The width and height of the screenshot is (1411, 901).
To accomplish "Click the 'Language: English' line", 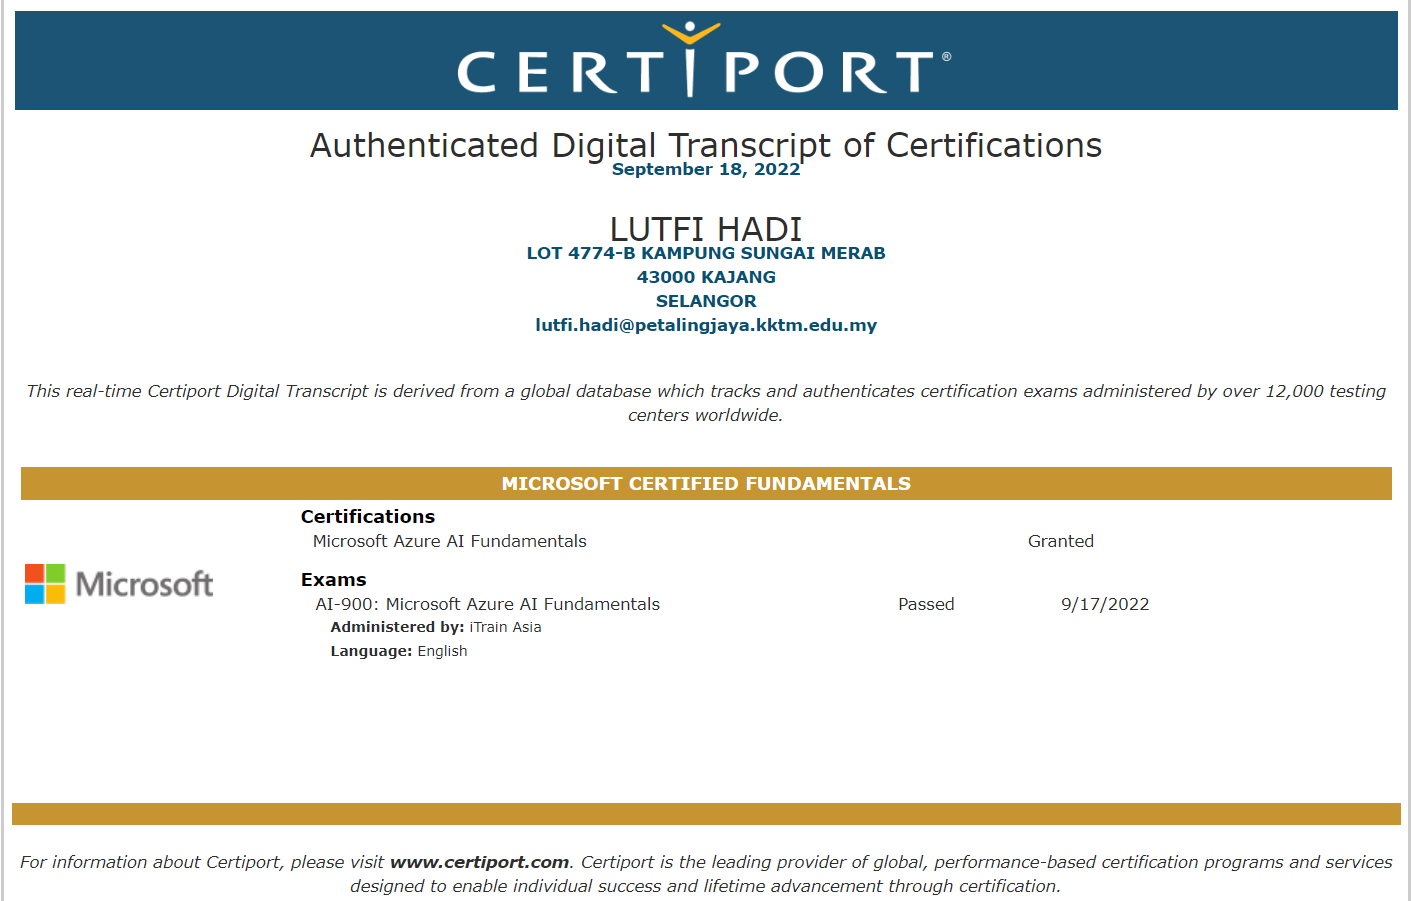I will 398,651.
